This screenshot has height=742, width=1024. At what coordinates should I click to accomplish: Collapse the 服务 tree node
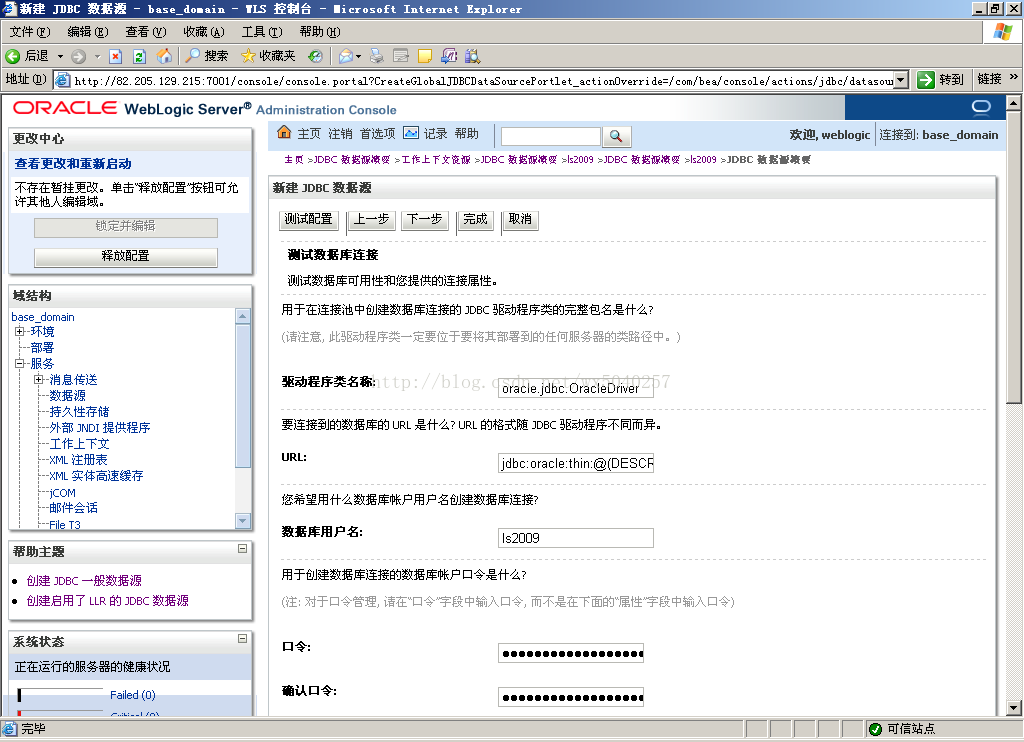pyautogui.click(x=20, y=364)
